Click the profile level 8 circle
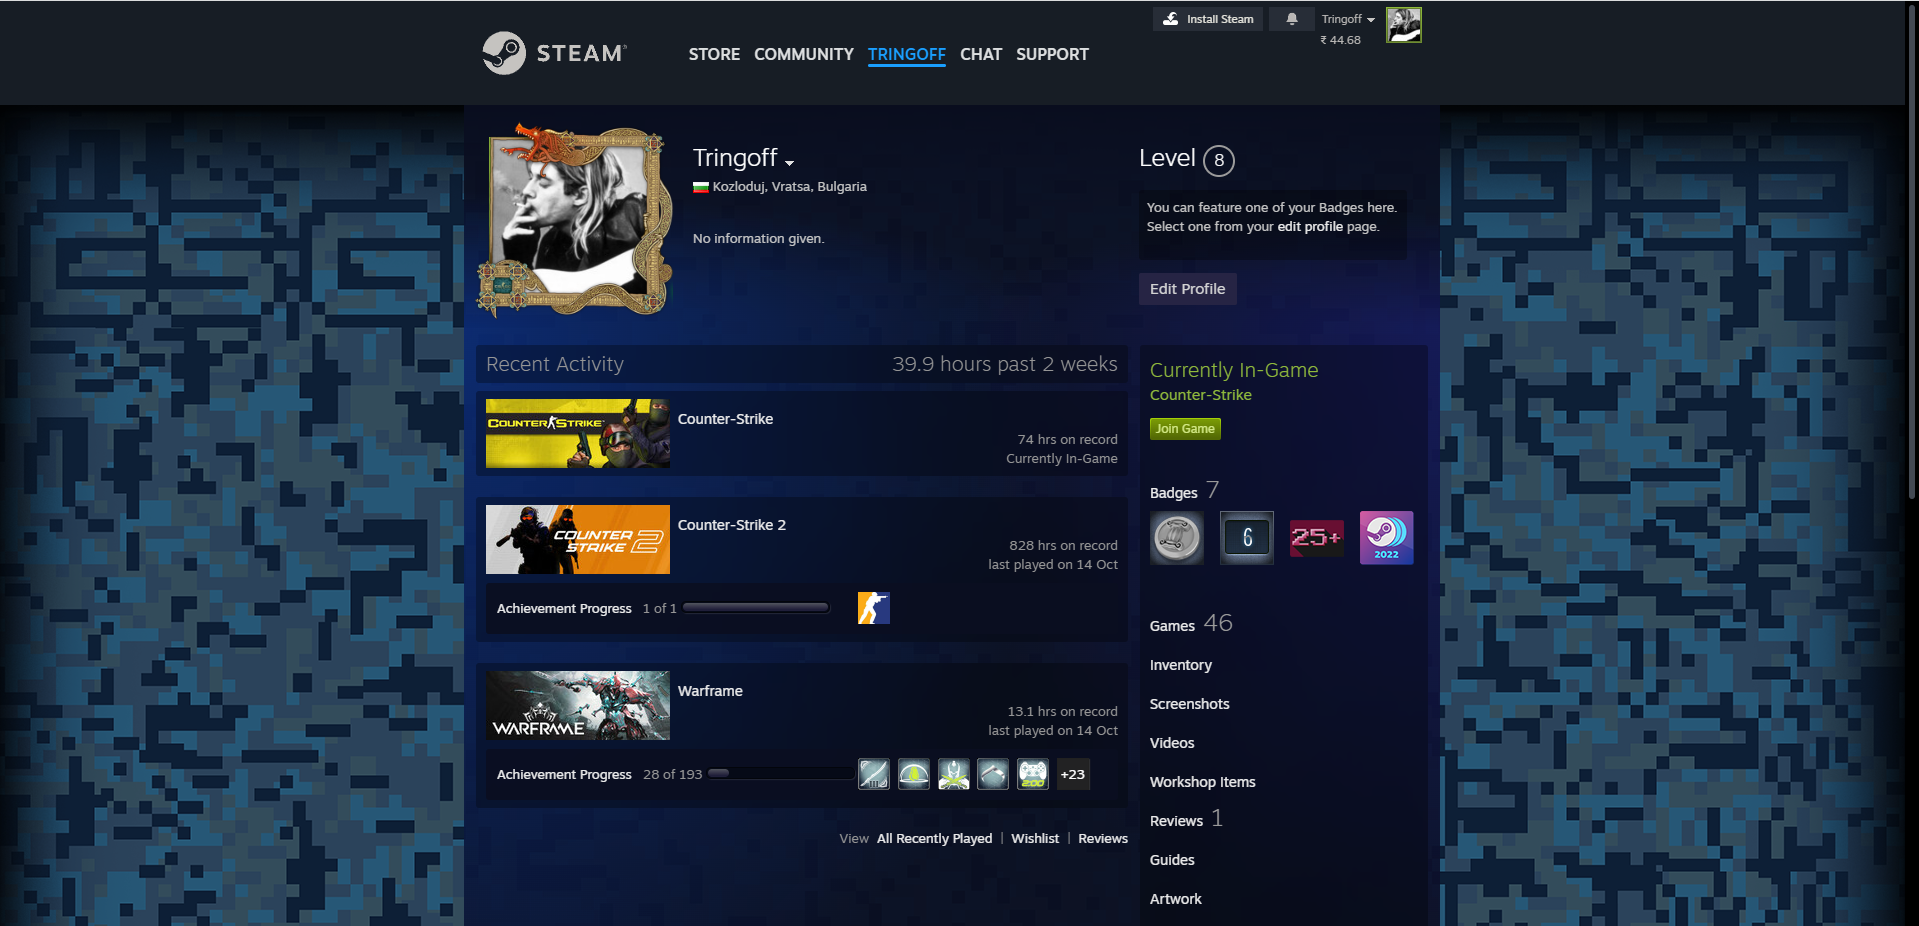The height and width of the screenshot is (926, 1919). pos(1218,160)
